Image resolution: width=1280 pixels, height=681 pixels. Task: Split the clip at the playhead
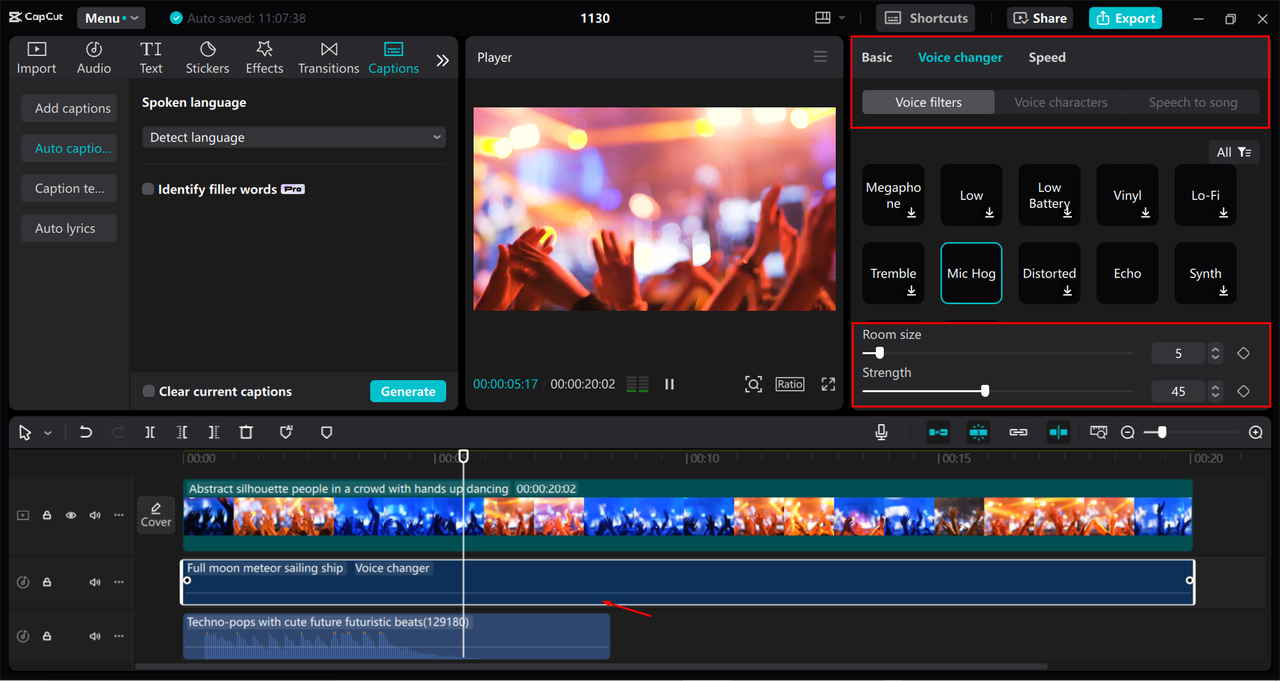click(x=150, y=432)
